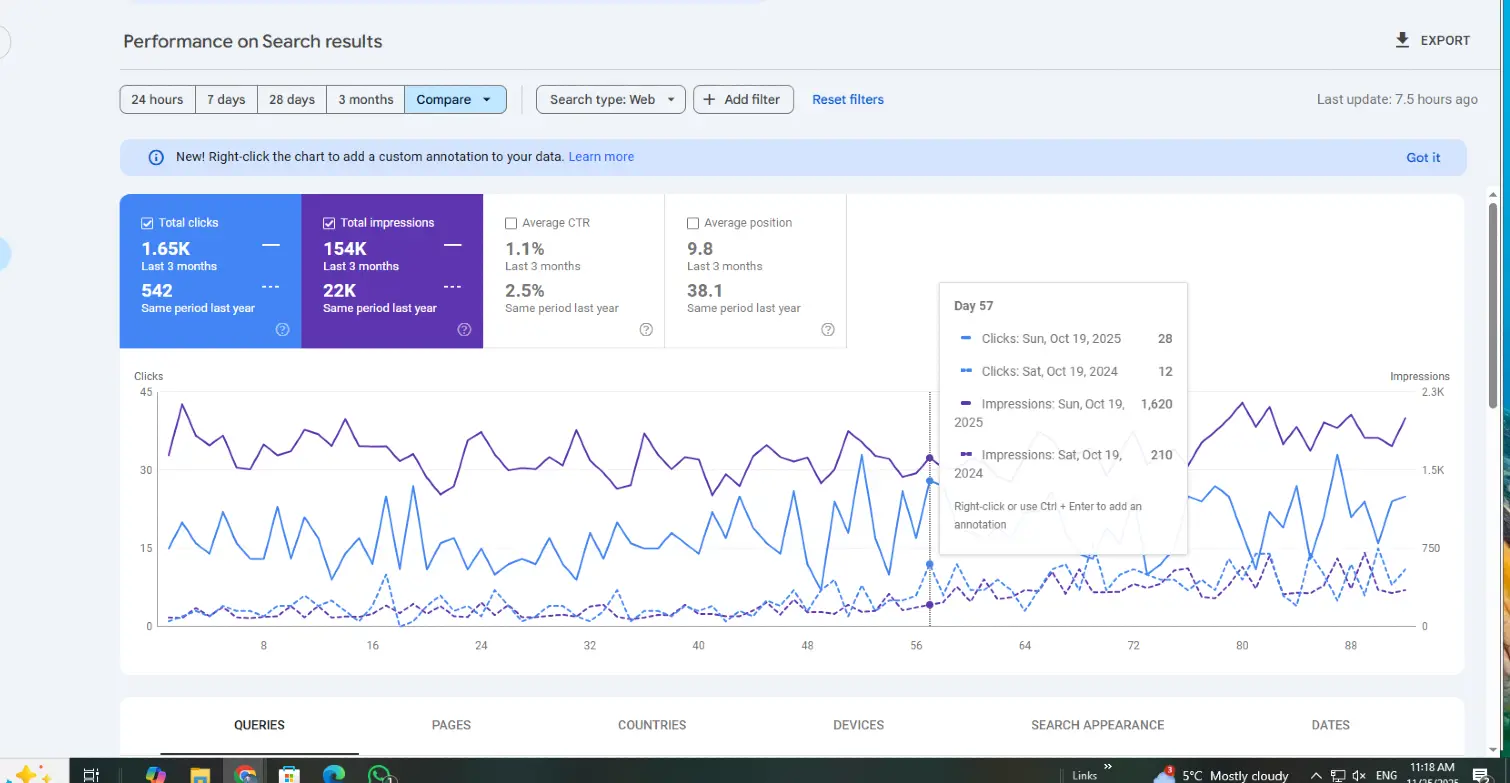Viewport: 1510px width, 783px height.
Task: Click the info icon in the annotation banner
Action: click(156, 157)
